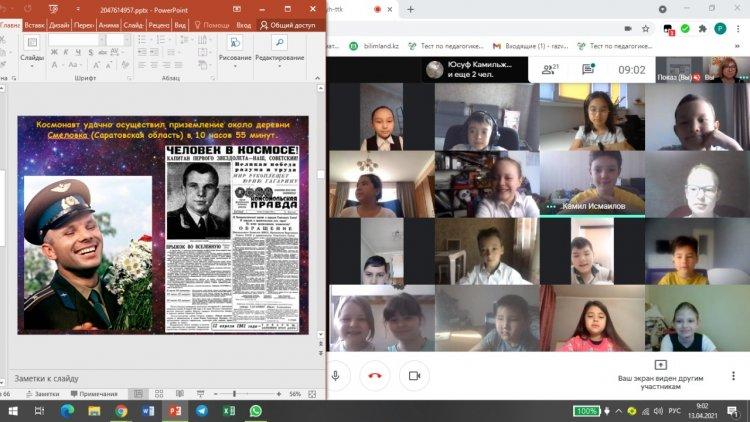This screenshot has width=750, height=422.
Task: Apply bold (Ж) formatting in PowerPoint
Action: tap(54, 52)
